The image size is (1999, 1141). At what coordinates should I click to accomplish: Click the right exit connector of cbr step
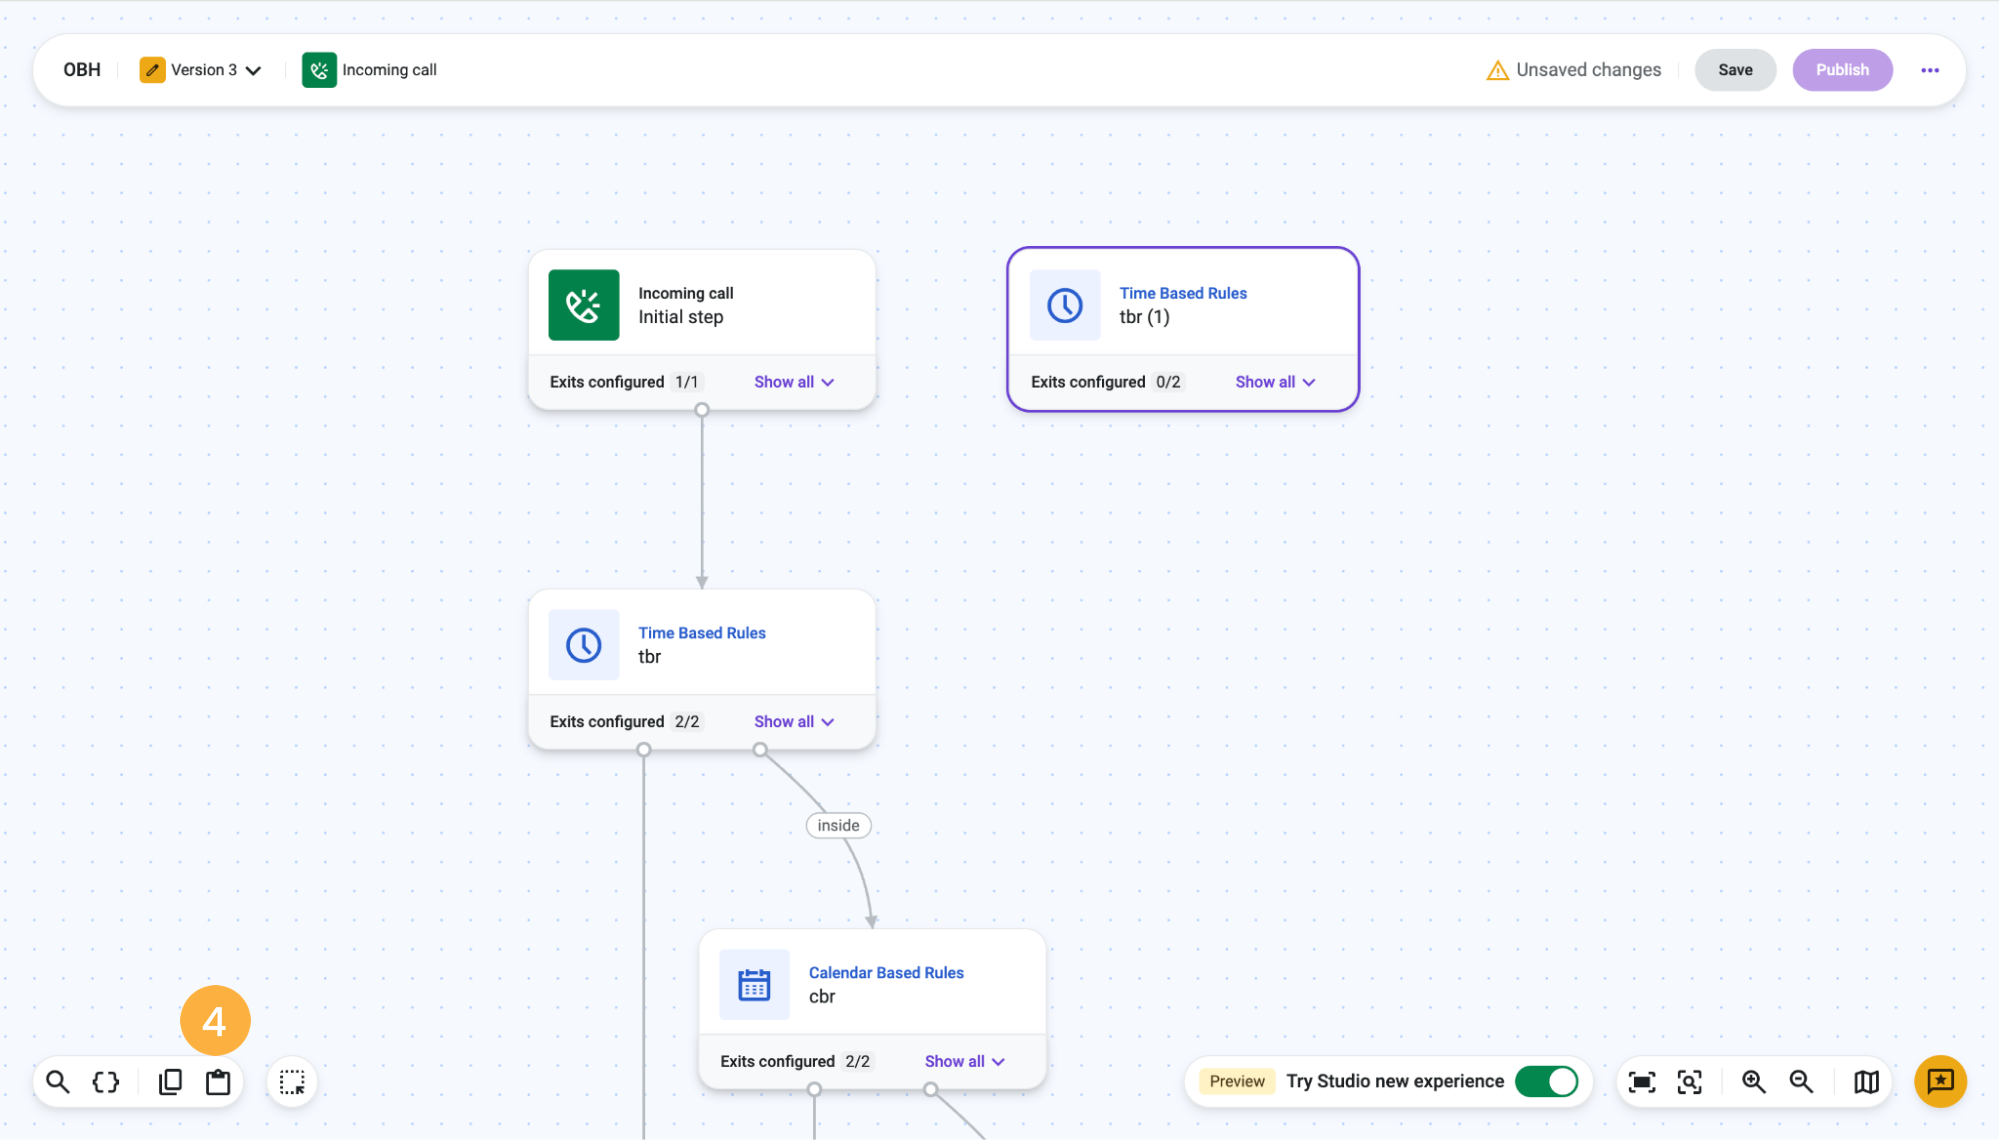coord(931,1090)
